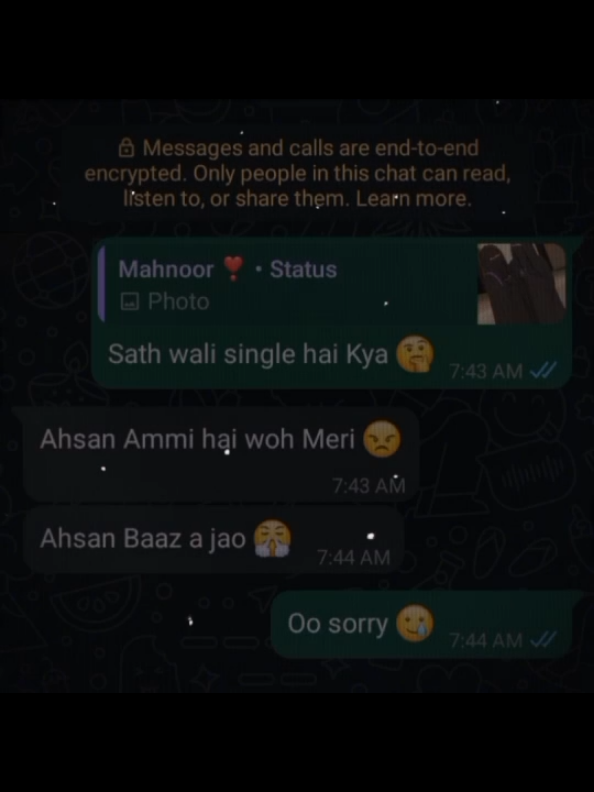Open Mahnoor's status photo thumbnail
Viewport: 594px width, 792px height.
click(x=522, y=283)
